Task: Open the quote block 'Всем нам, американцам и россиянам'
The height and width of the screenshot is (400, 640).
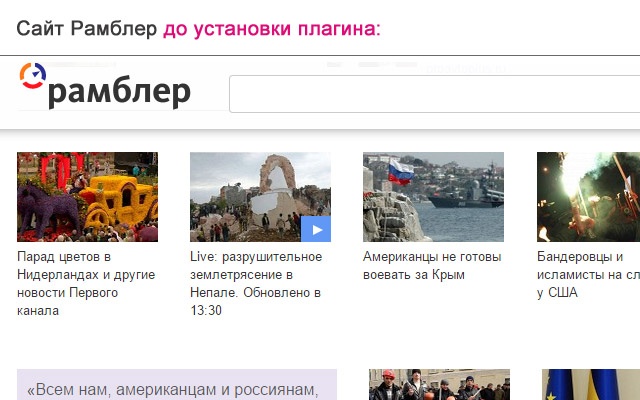Action: (177, 384)
